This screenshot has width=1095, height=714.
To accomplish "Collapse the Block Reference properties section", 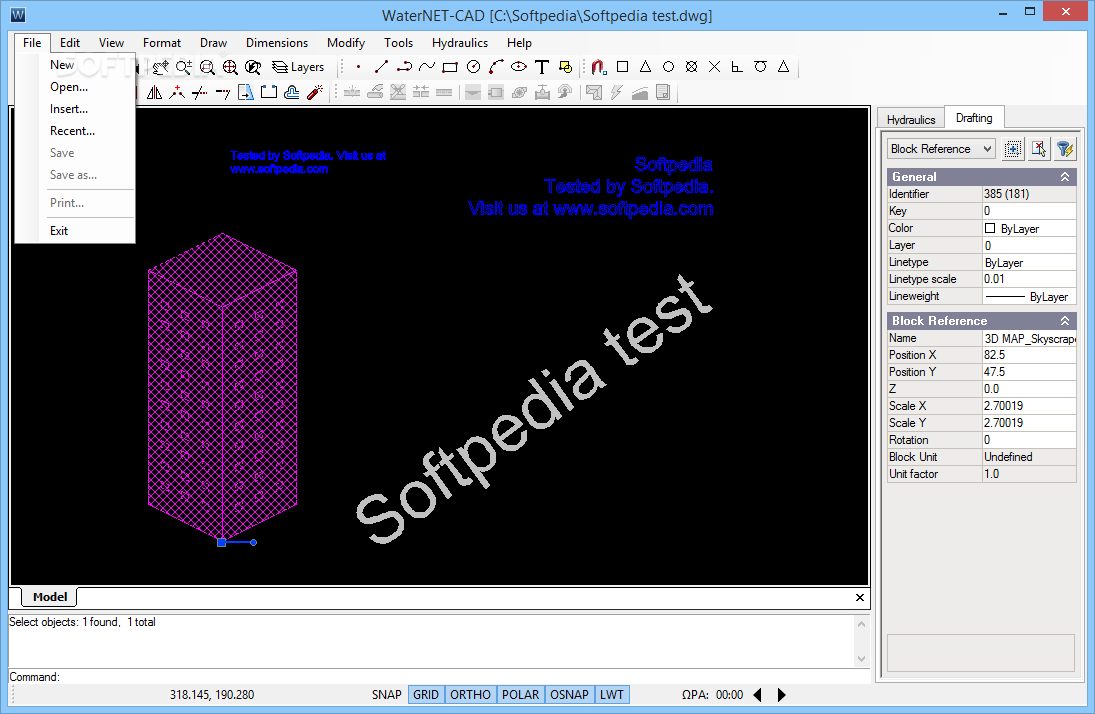I will point(1065,321).
